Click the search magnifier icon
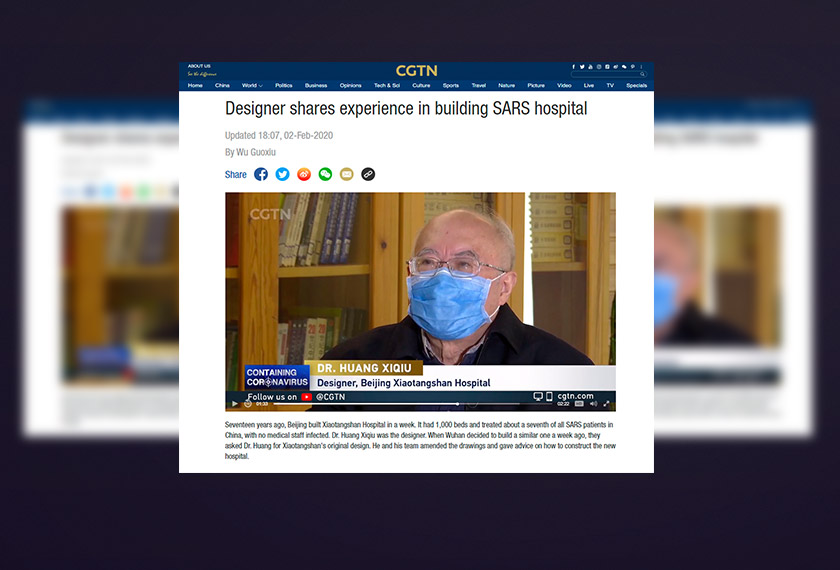Viewport: 840px width, 570px height. click(642, 74)
